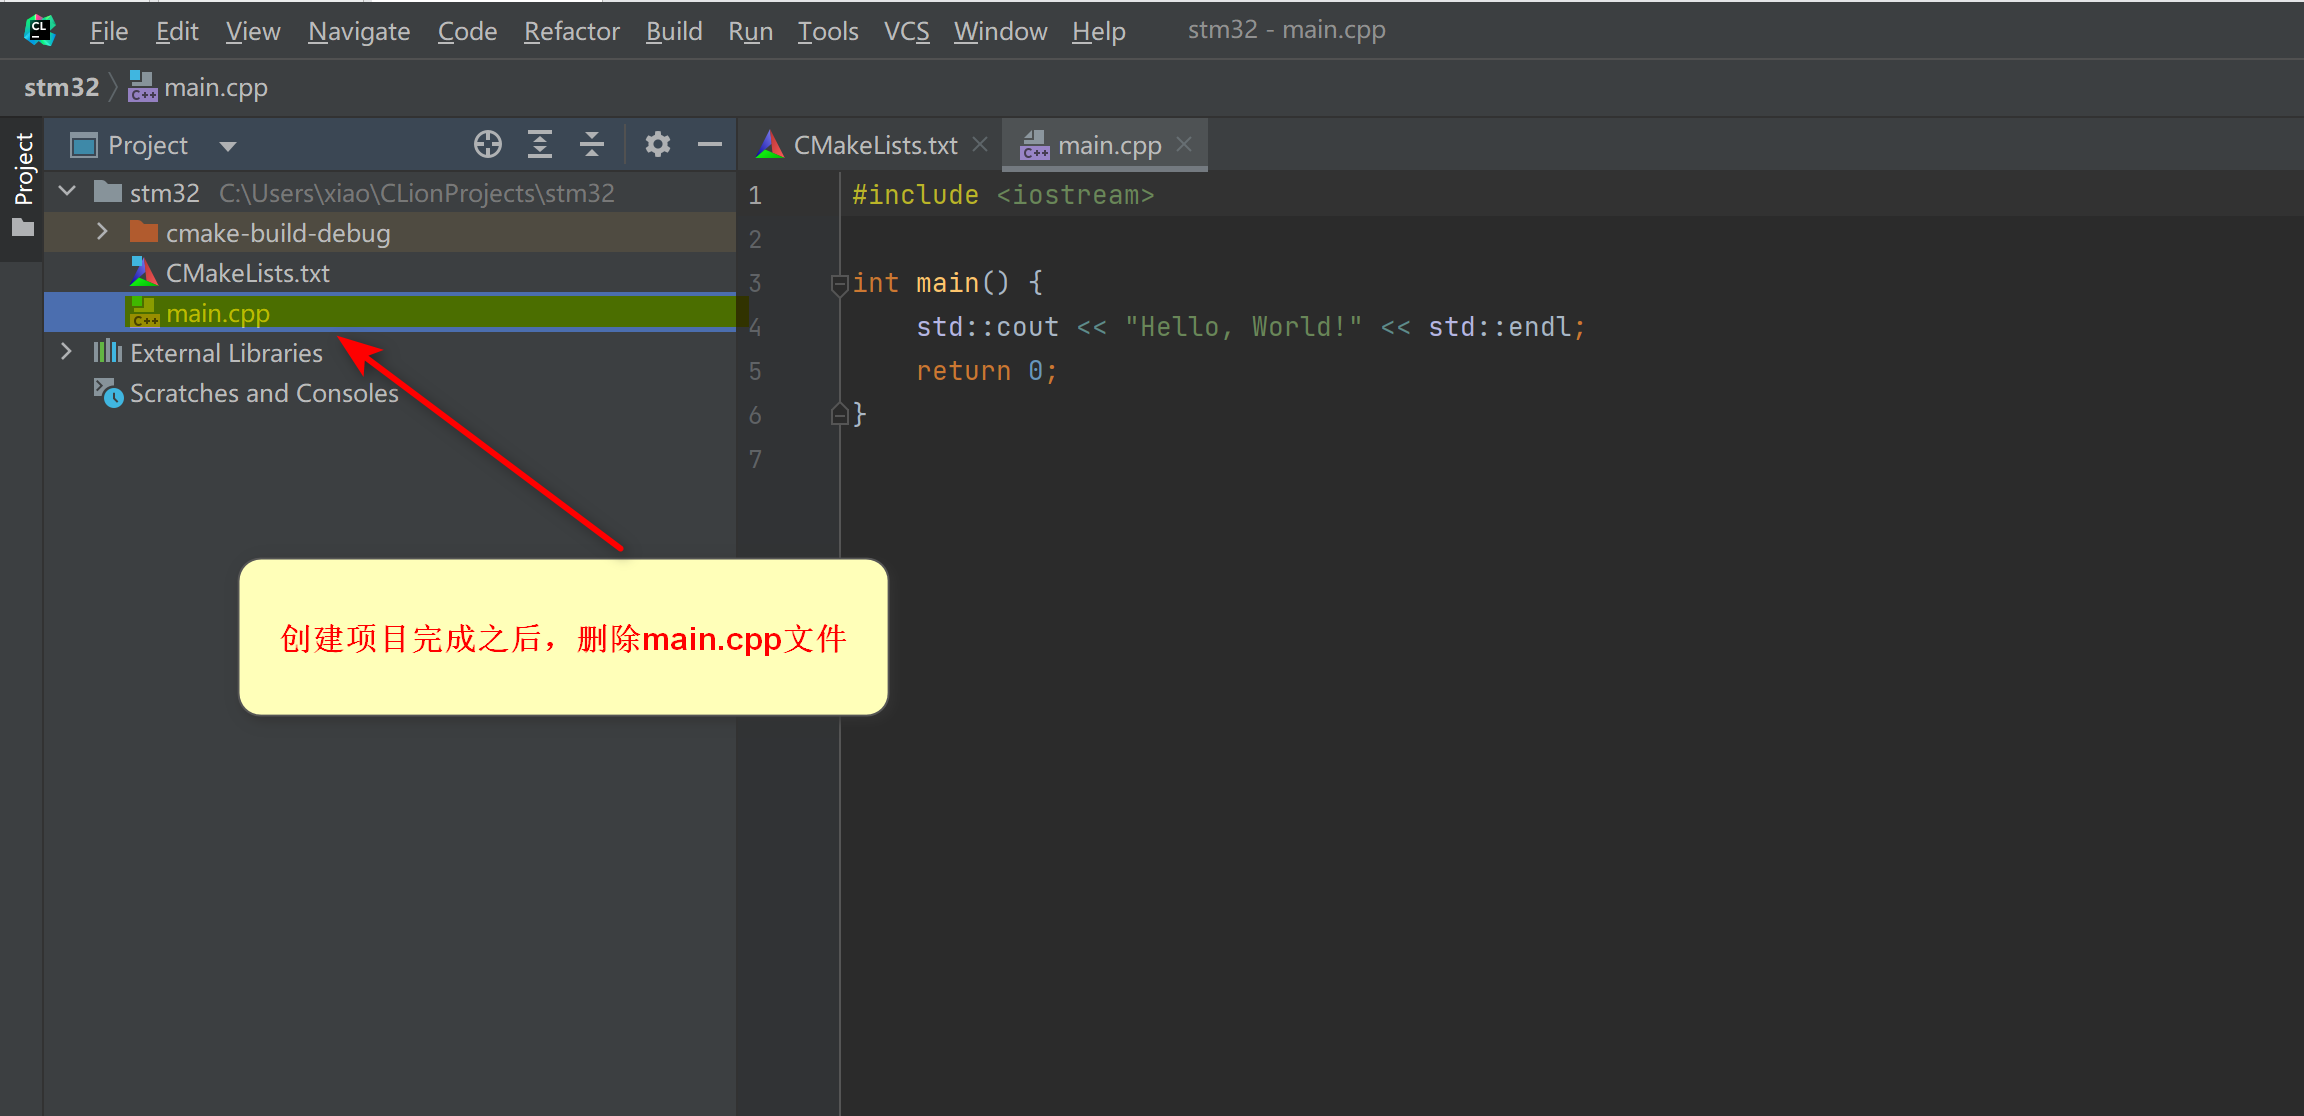2304x1116 pixels.
Task: Select the cmake-build-debug folder
Action: (x=390, y=232)
